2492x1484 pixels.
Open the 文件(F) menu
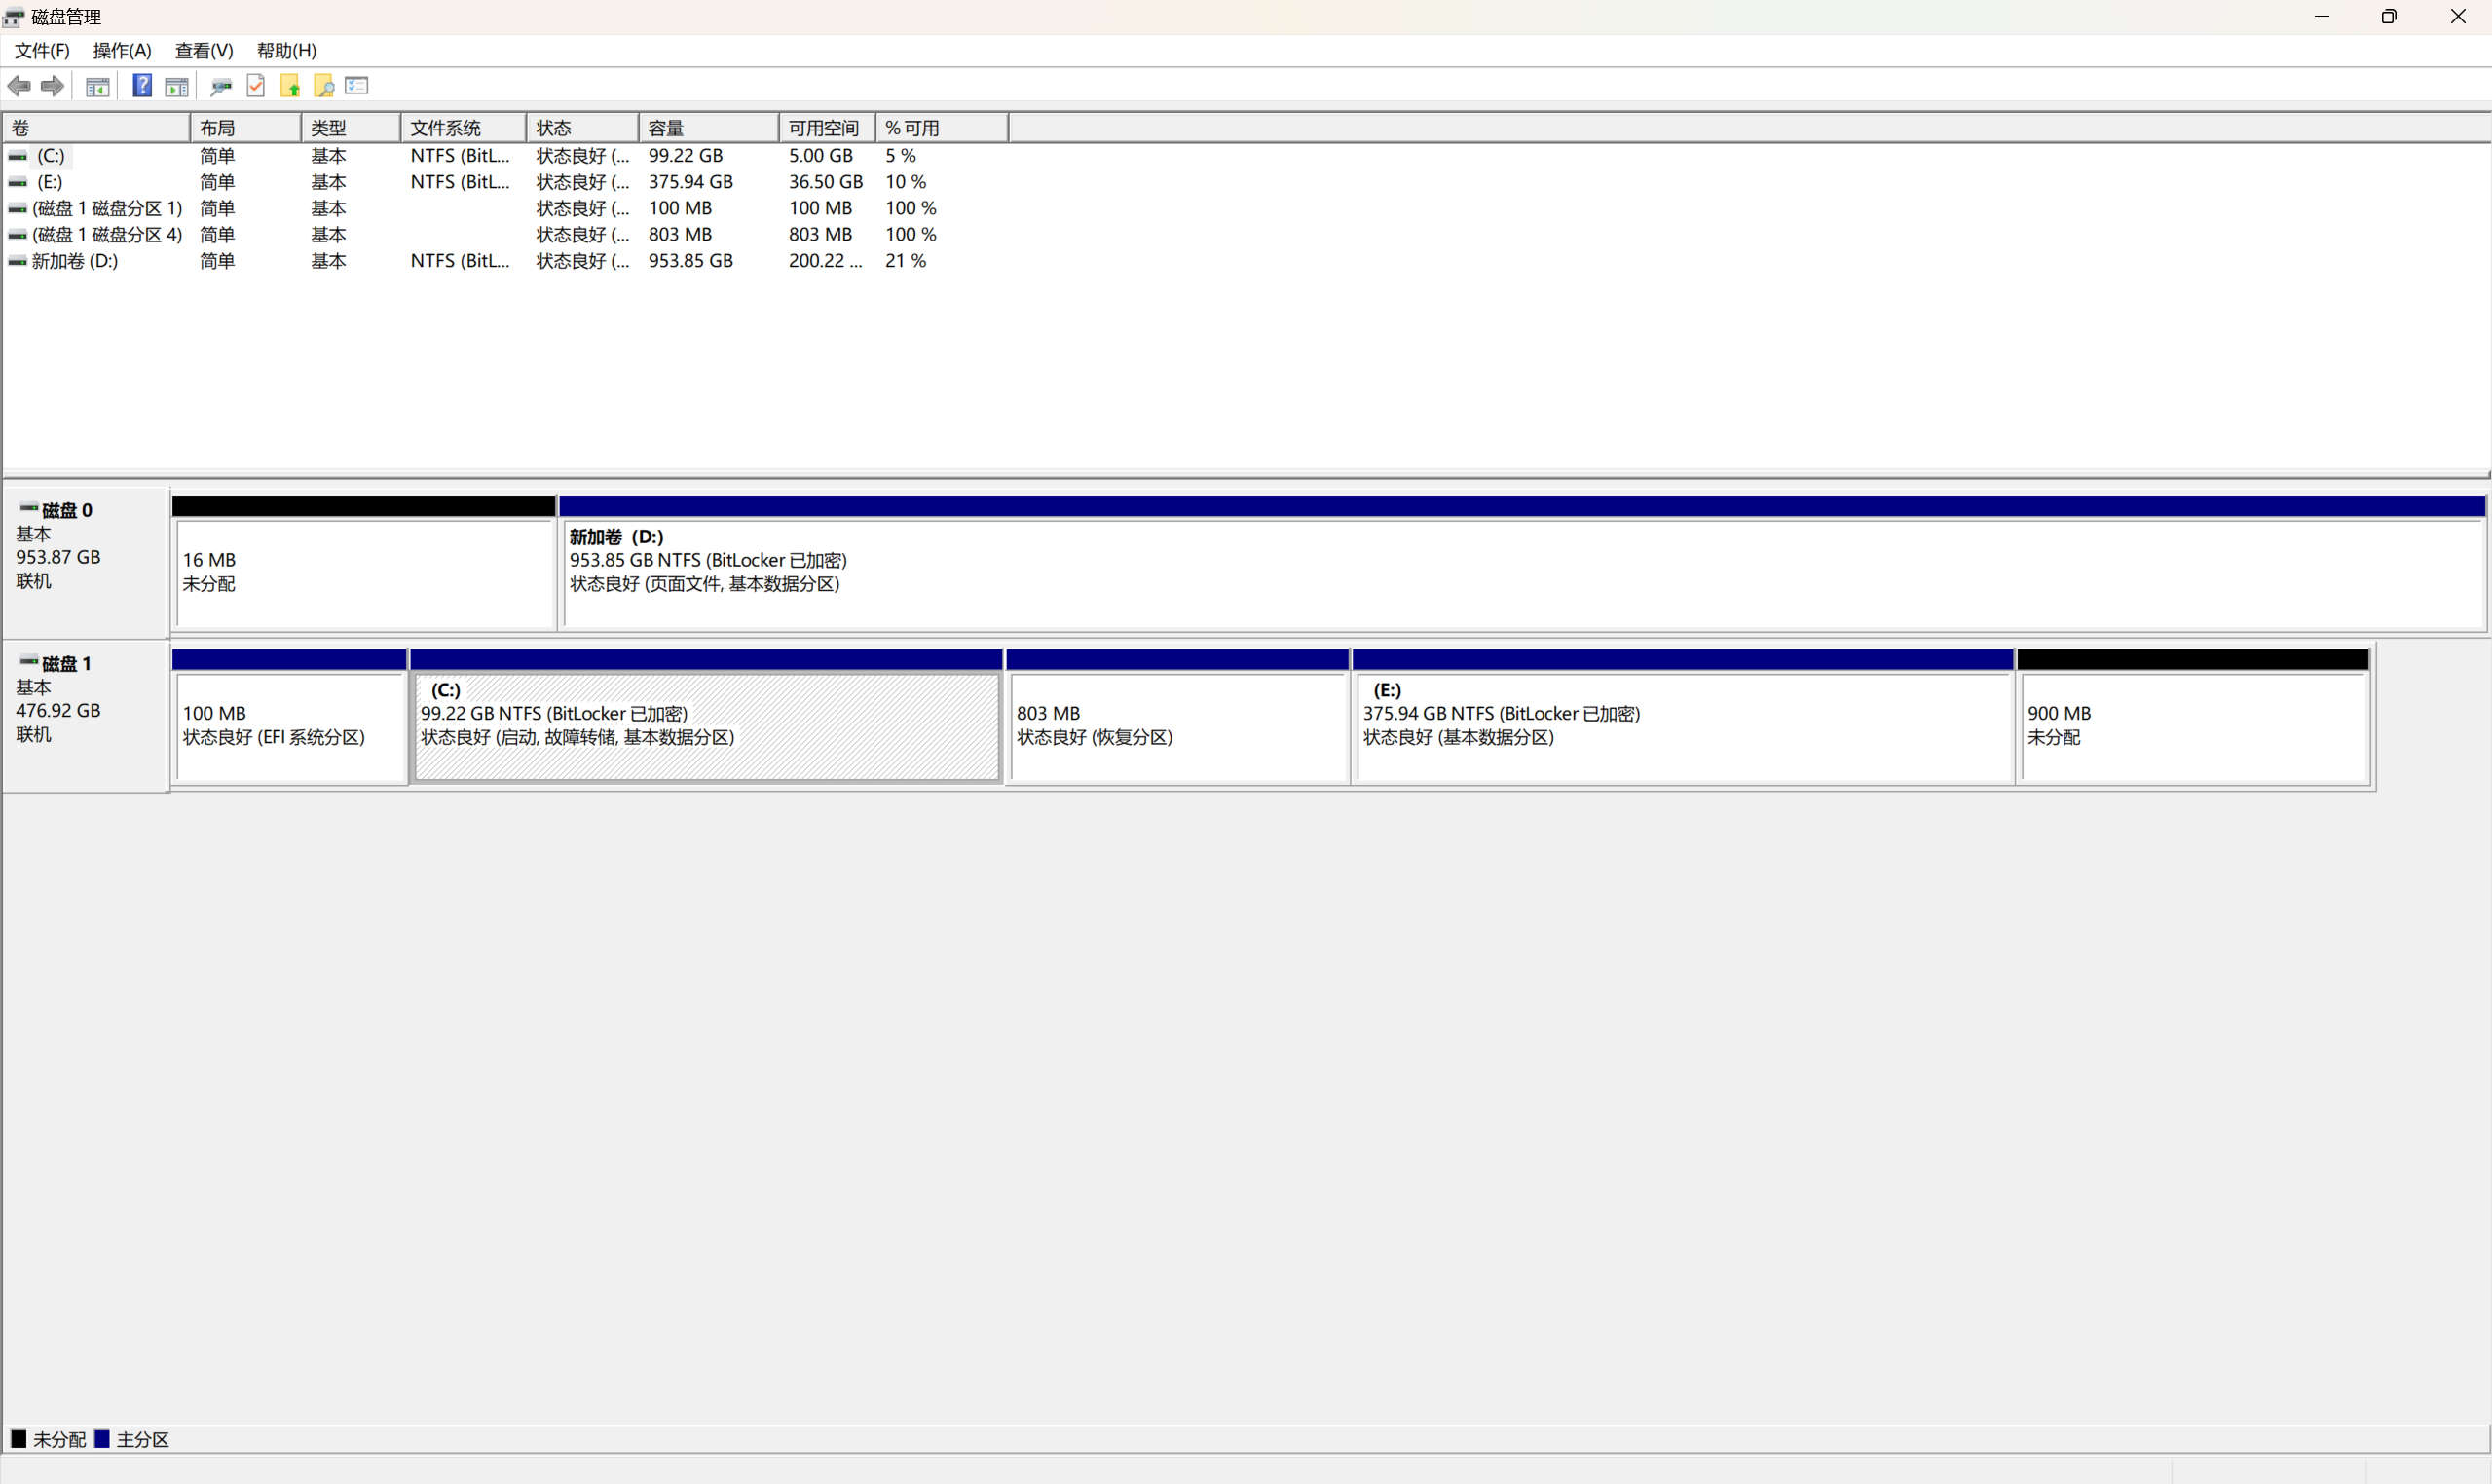click(42, 50)
